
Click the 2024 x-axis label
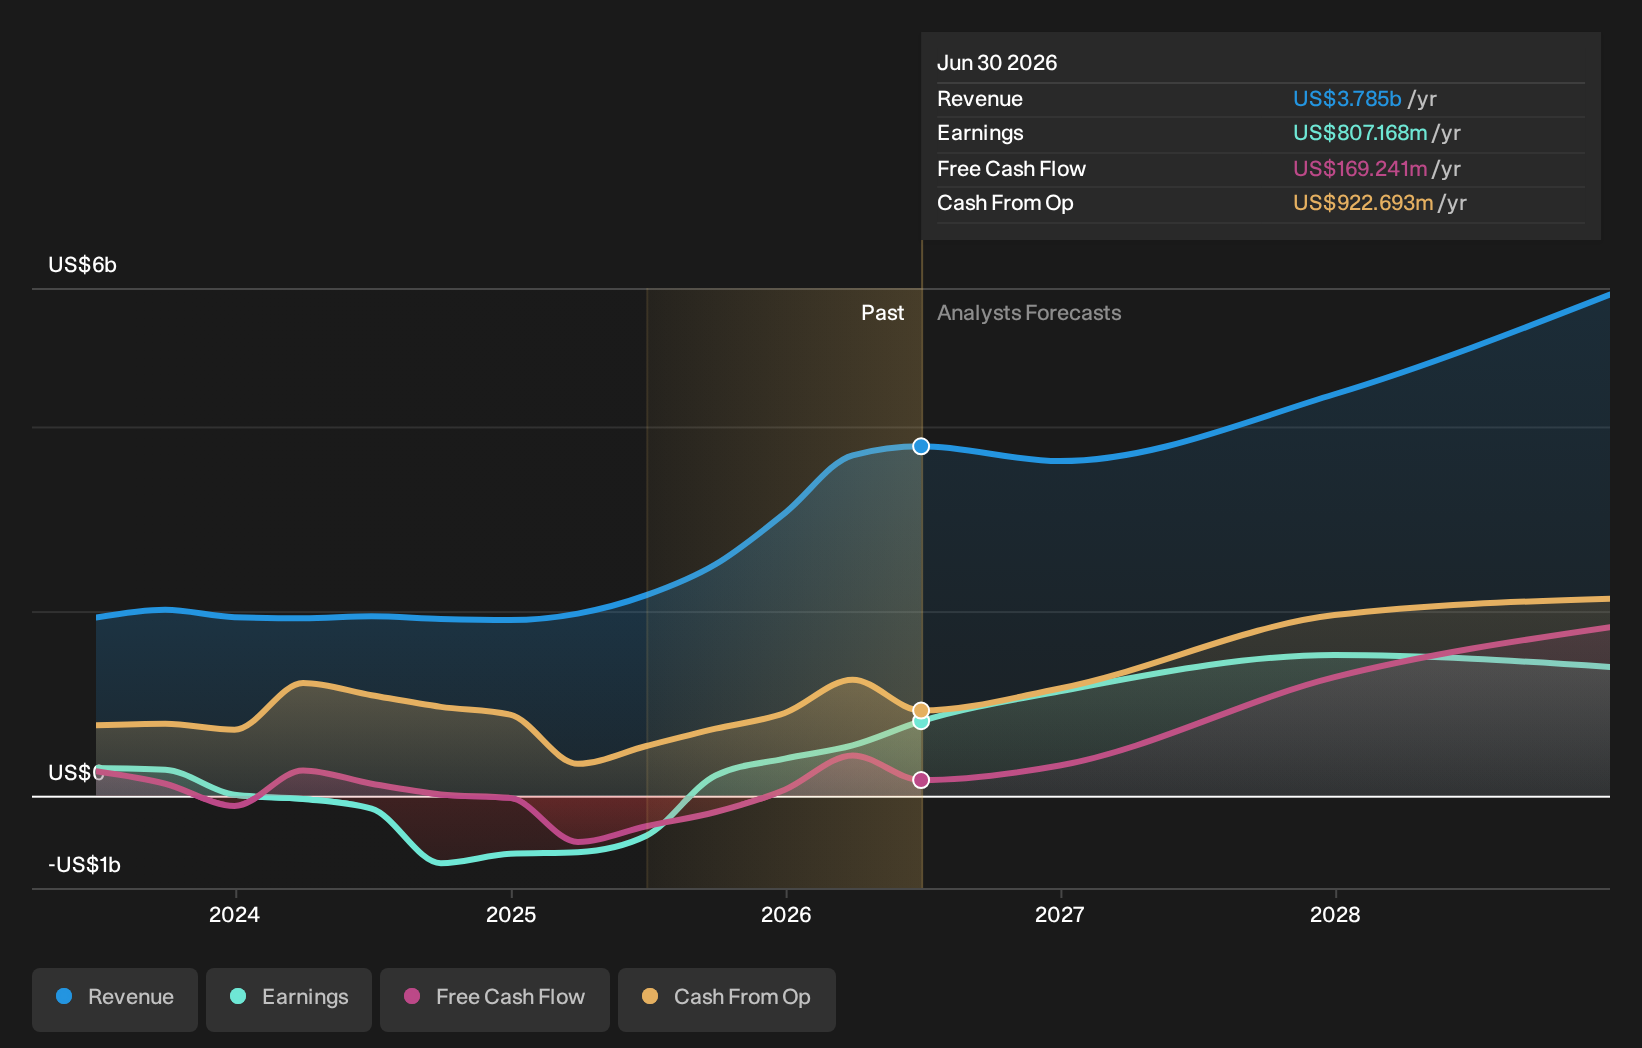tap(235, 914)
